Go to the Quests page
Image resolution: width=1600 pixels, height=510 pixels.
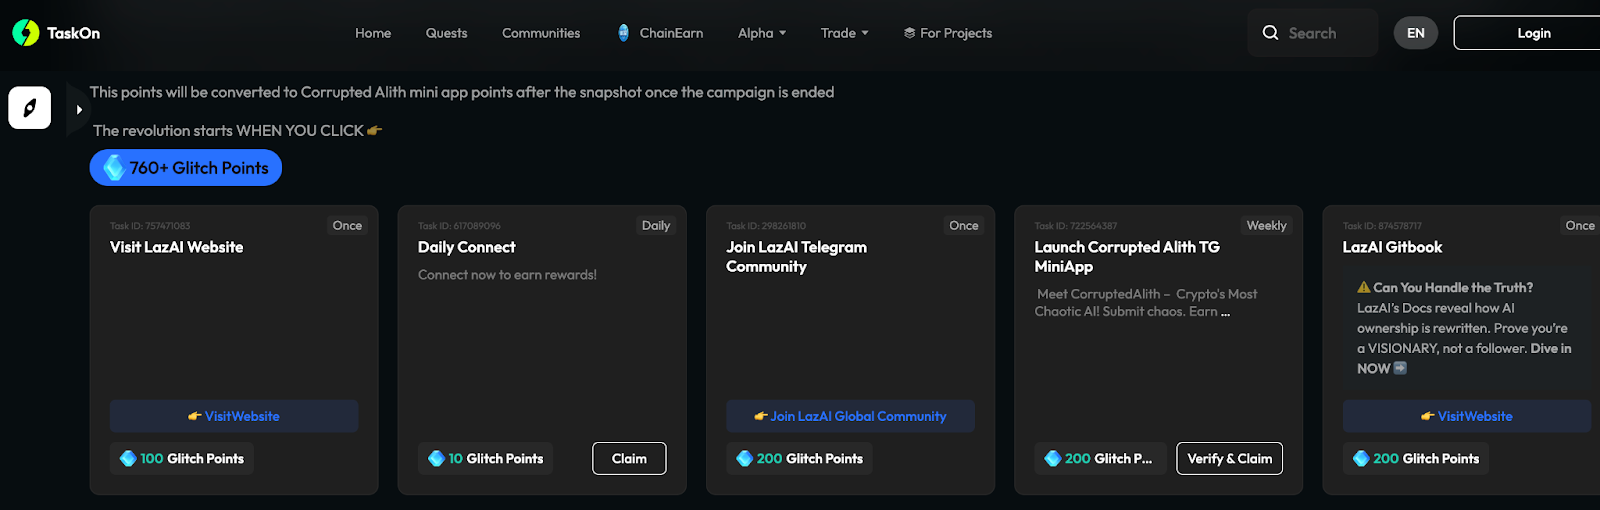click(x=446, y=33)
